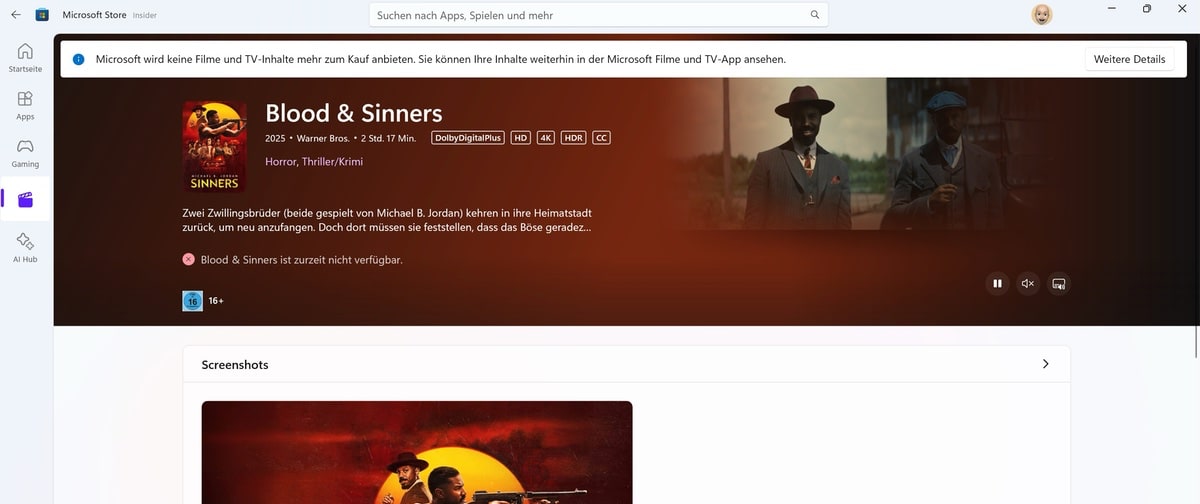Click the Horror, Thriller/Krimi genre link

point(314,161)
